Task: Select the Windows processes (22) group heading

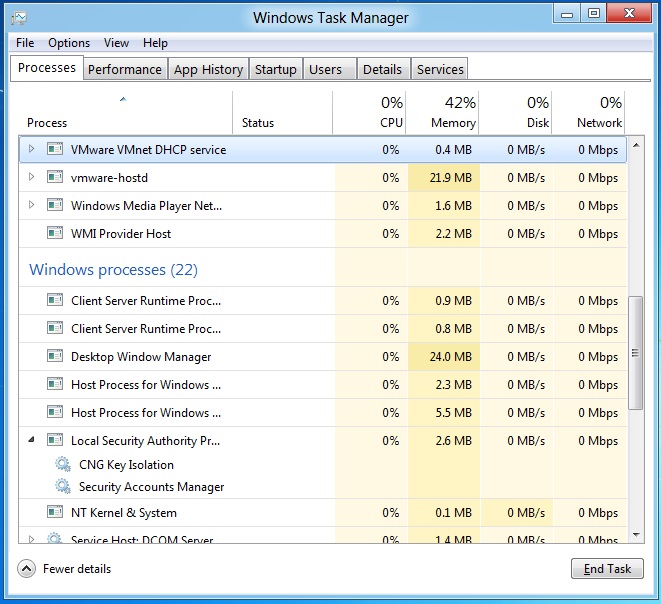Action: click(113, 270)
